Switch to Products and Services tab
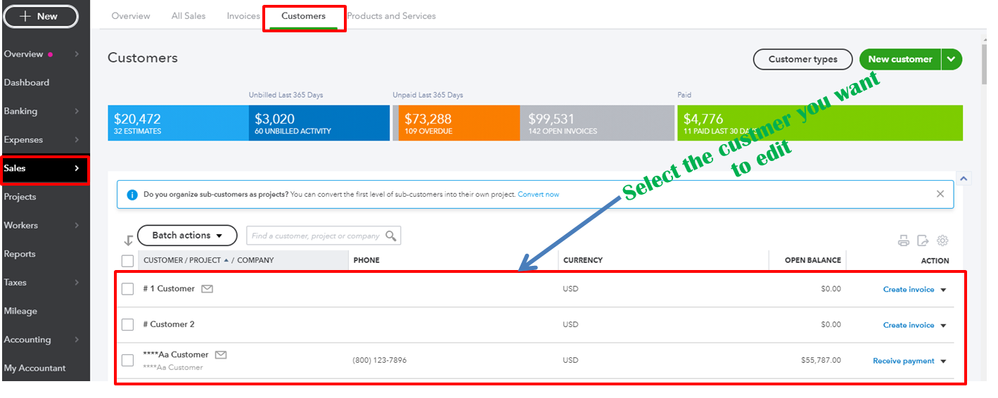This screenshot has height=398, width=998. point(391,16)
